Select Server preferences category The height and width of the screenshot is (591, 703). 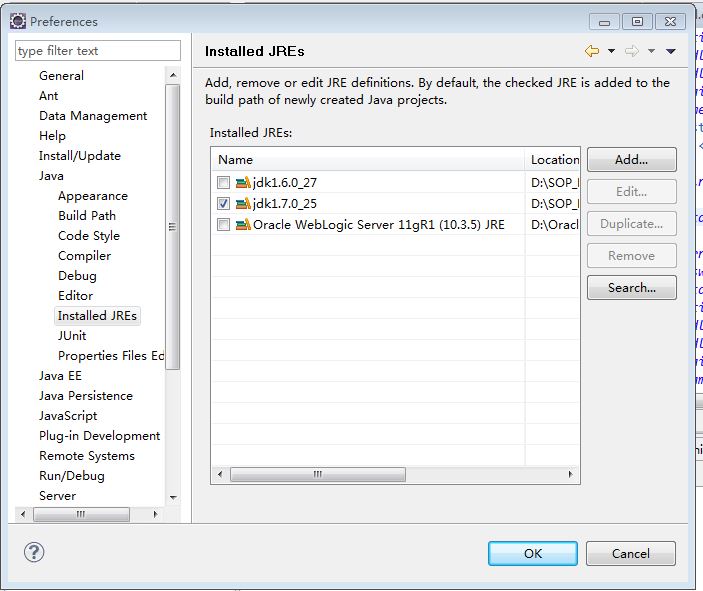point(57,496)
